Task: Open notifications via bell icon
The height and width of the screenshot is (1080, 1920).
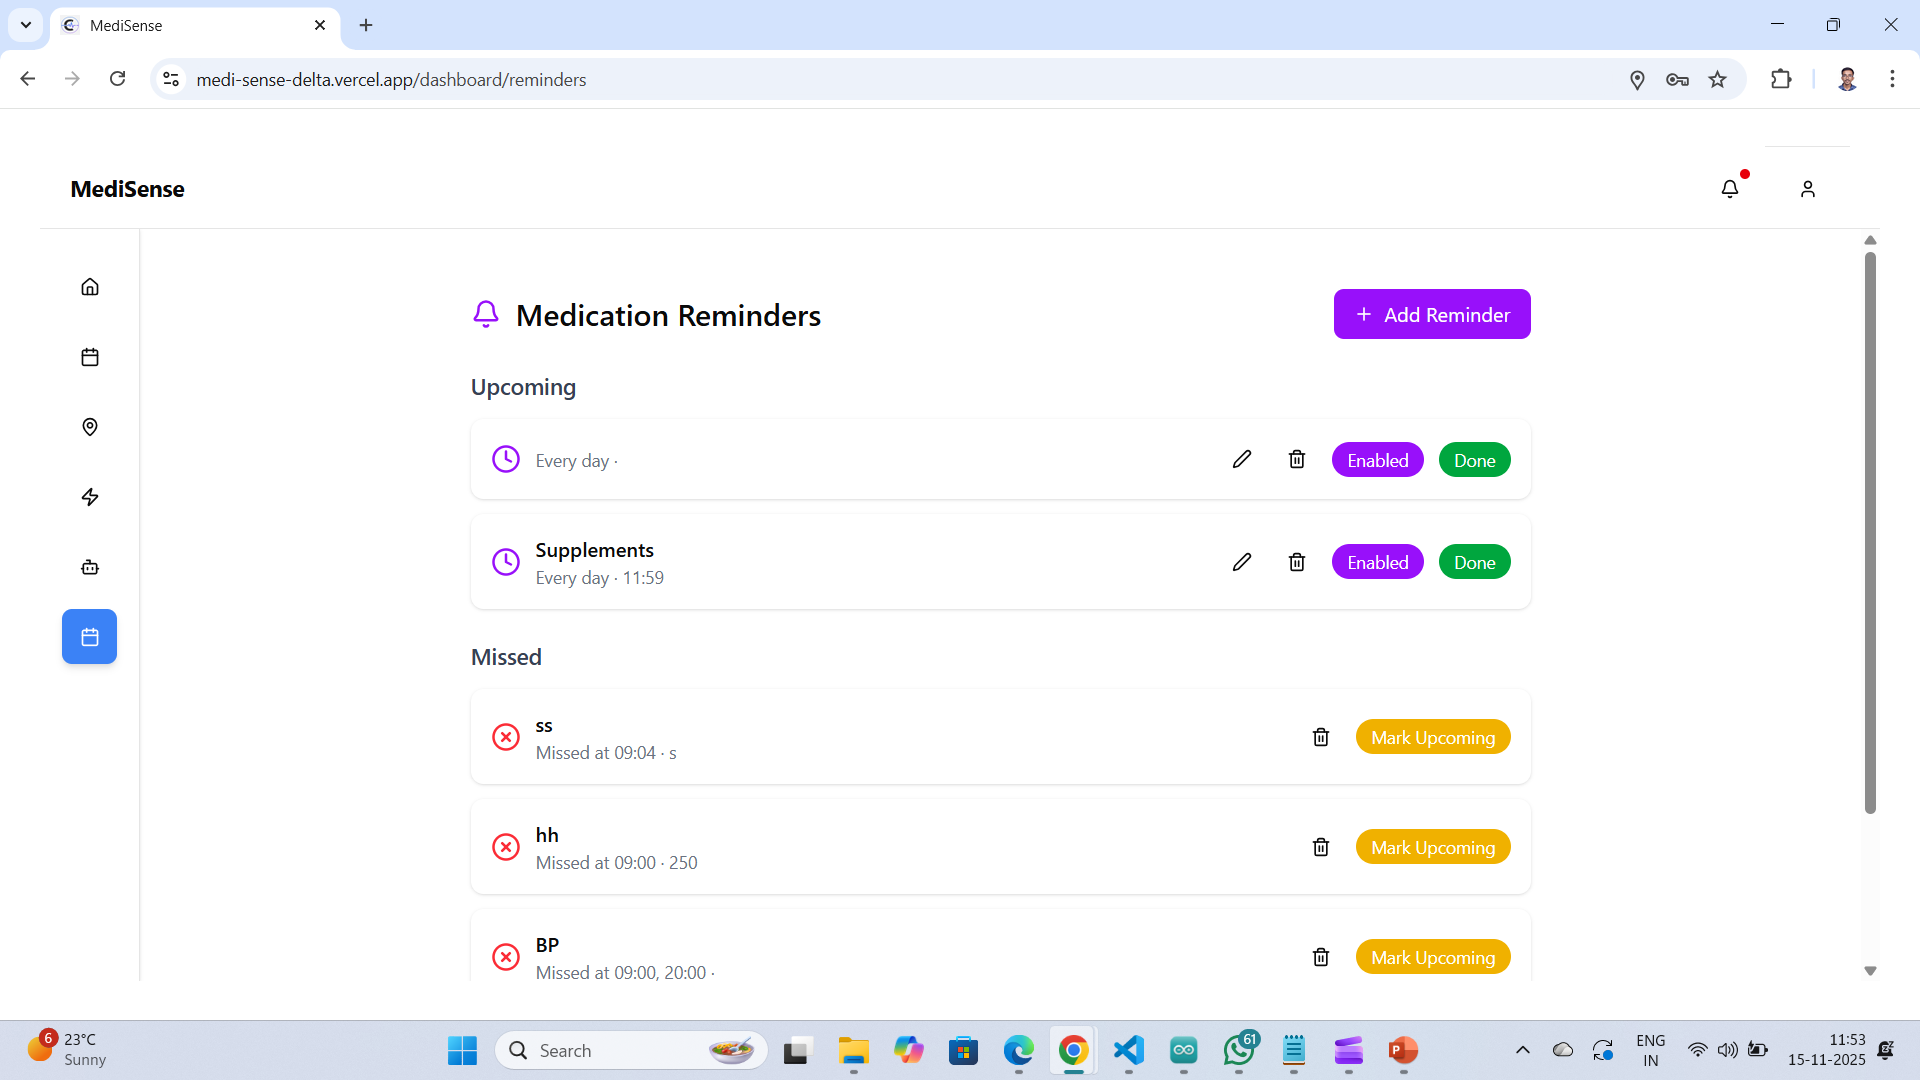Action: click(x=1731, y=188)
